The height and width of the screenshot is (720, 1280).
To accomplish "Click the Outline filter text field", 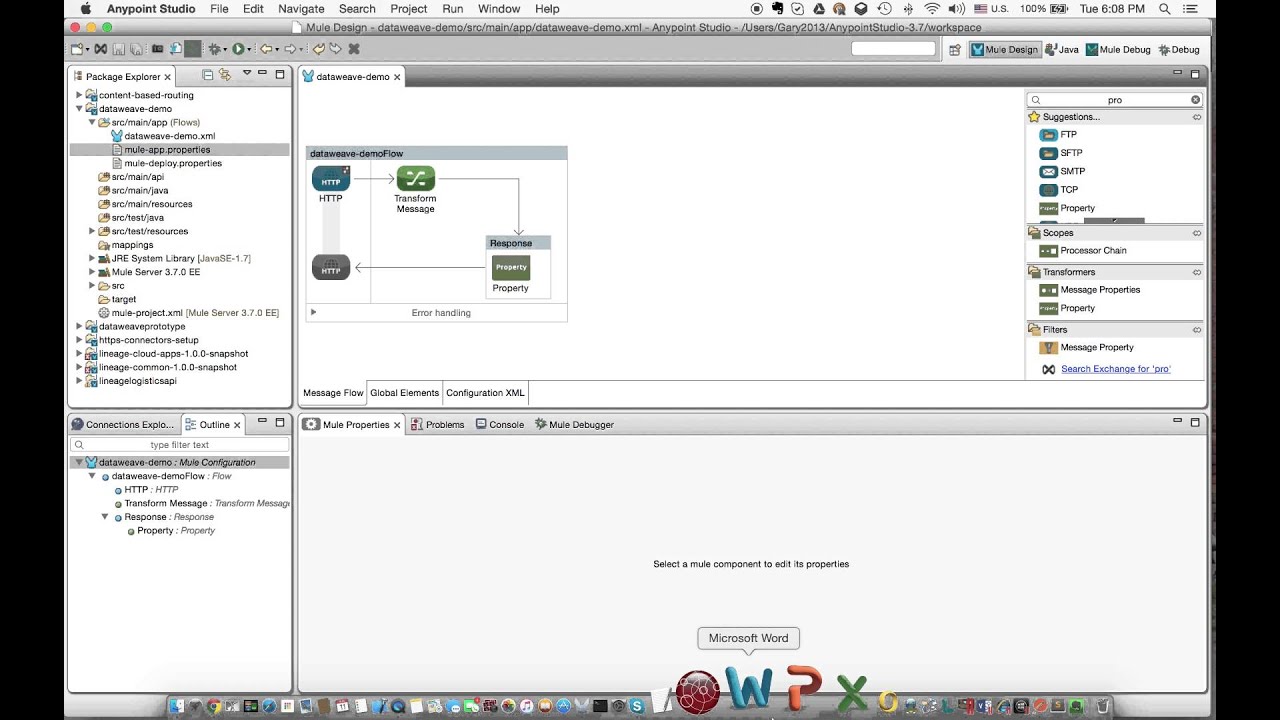I will coord(179,445).
